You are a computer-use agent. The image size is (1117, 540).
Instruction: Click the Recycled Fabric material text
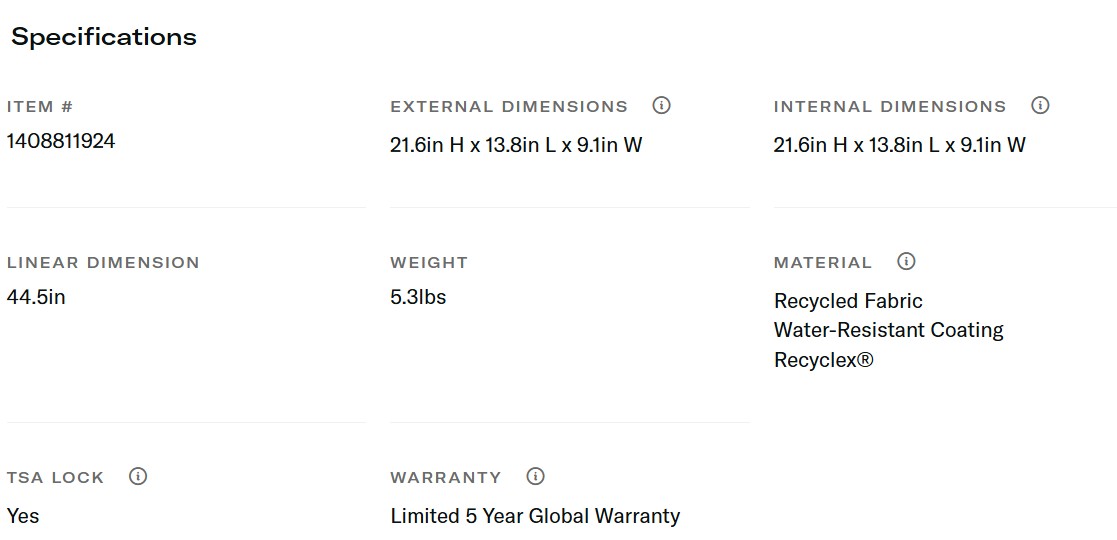(x=848, y=301)
